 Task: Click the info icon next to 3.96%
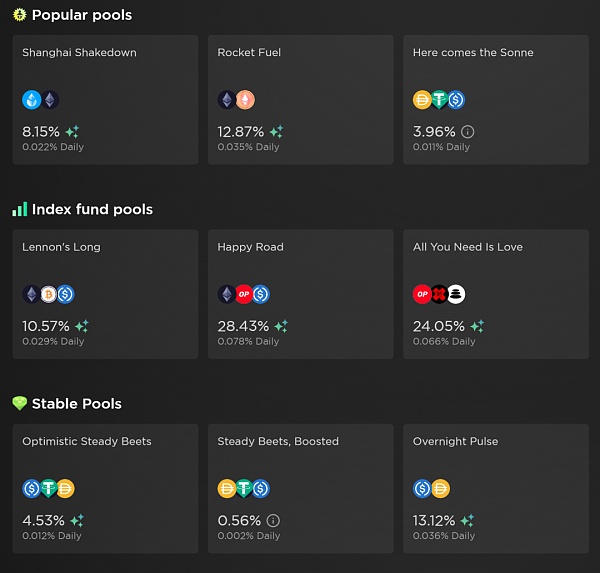coord(468,132)
